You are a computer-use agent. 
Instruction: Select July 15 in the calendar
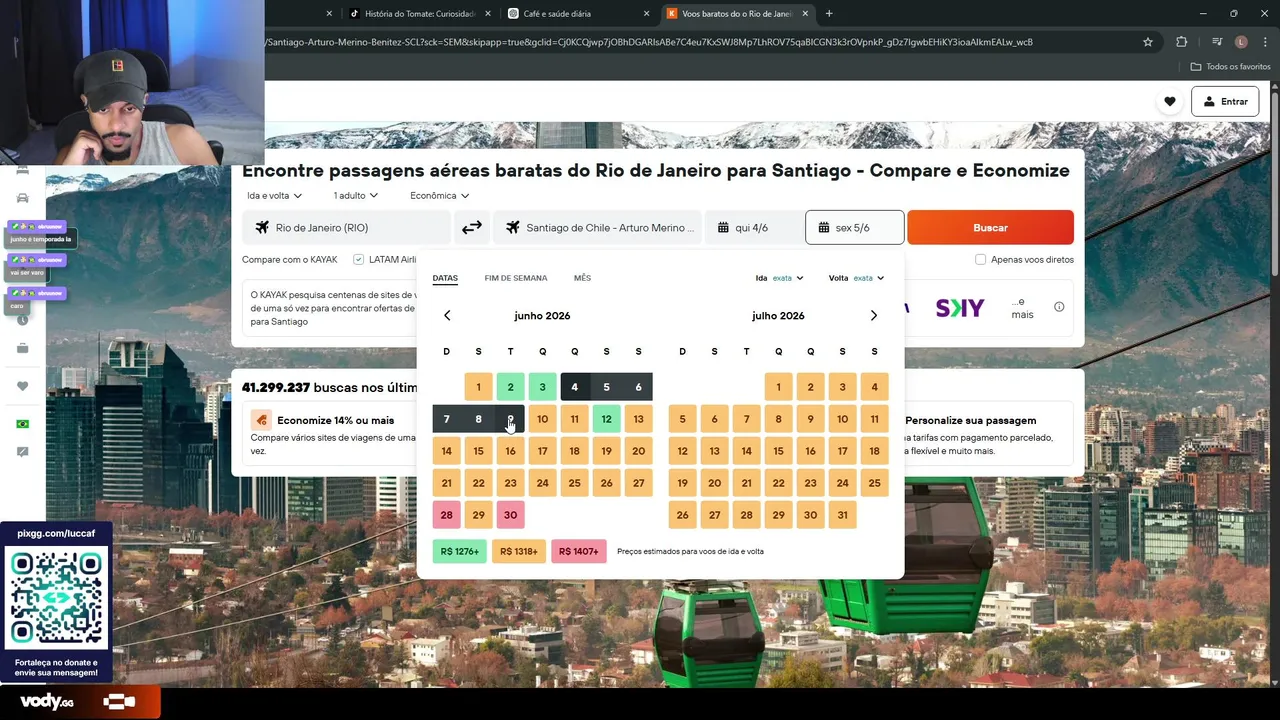click(x=778, y=451)
